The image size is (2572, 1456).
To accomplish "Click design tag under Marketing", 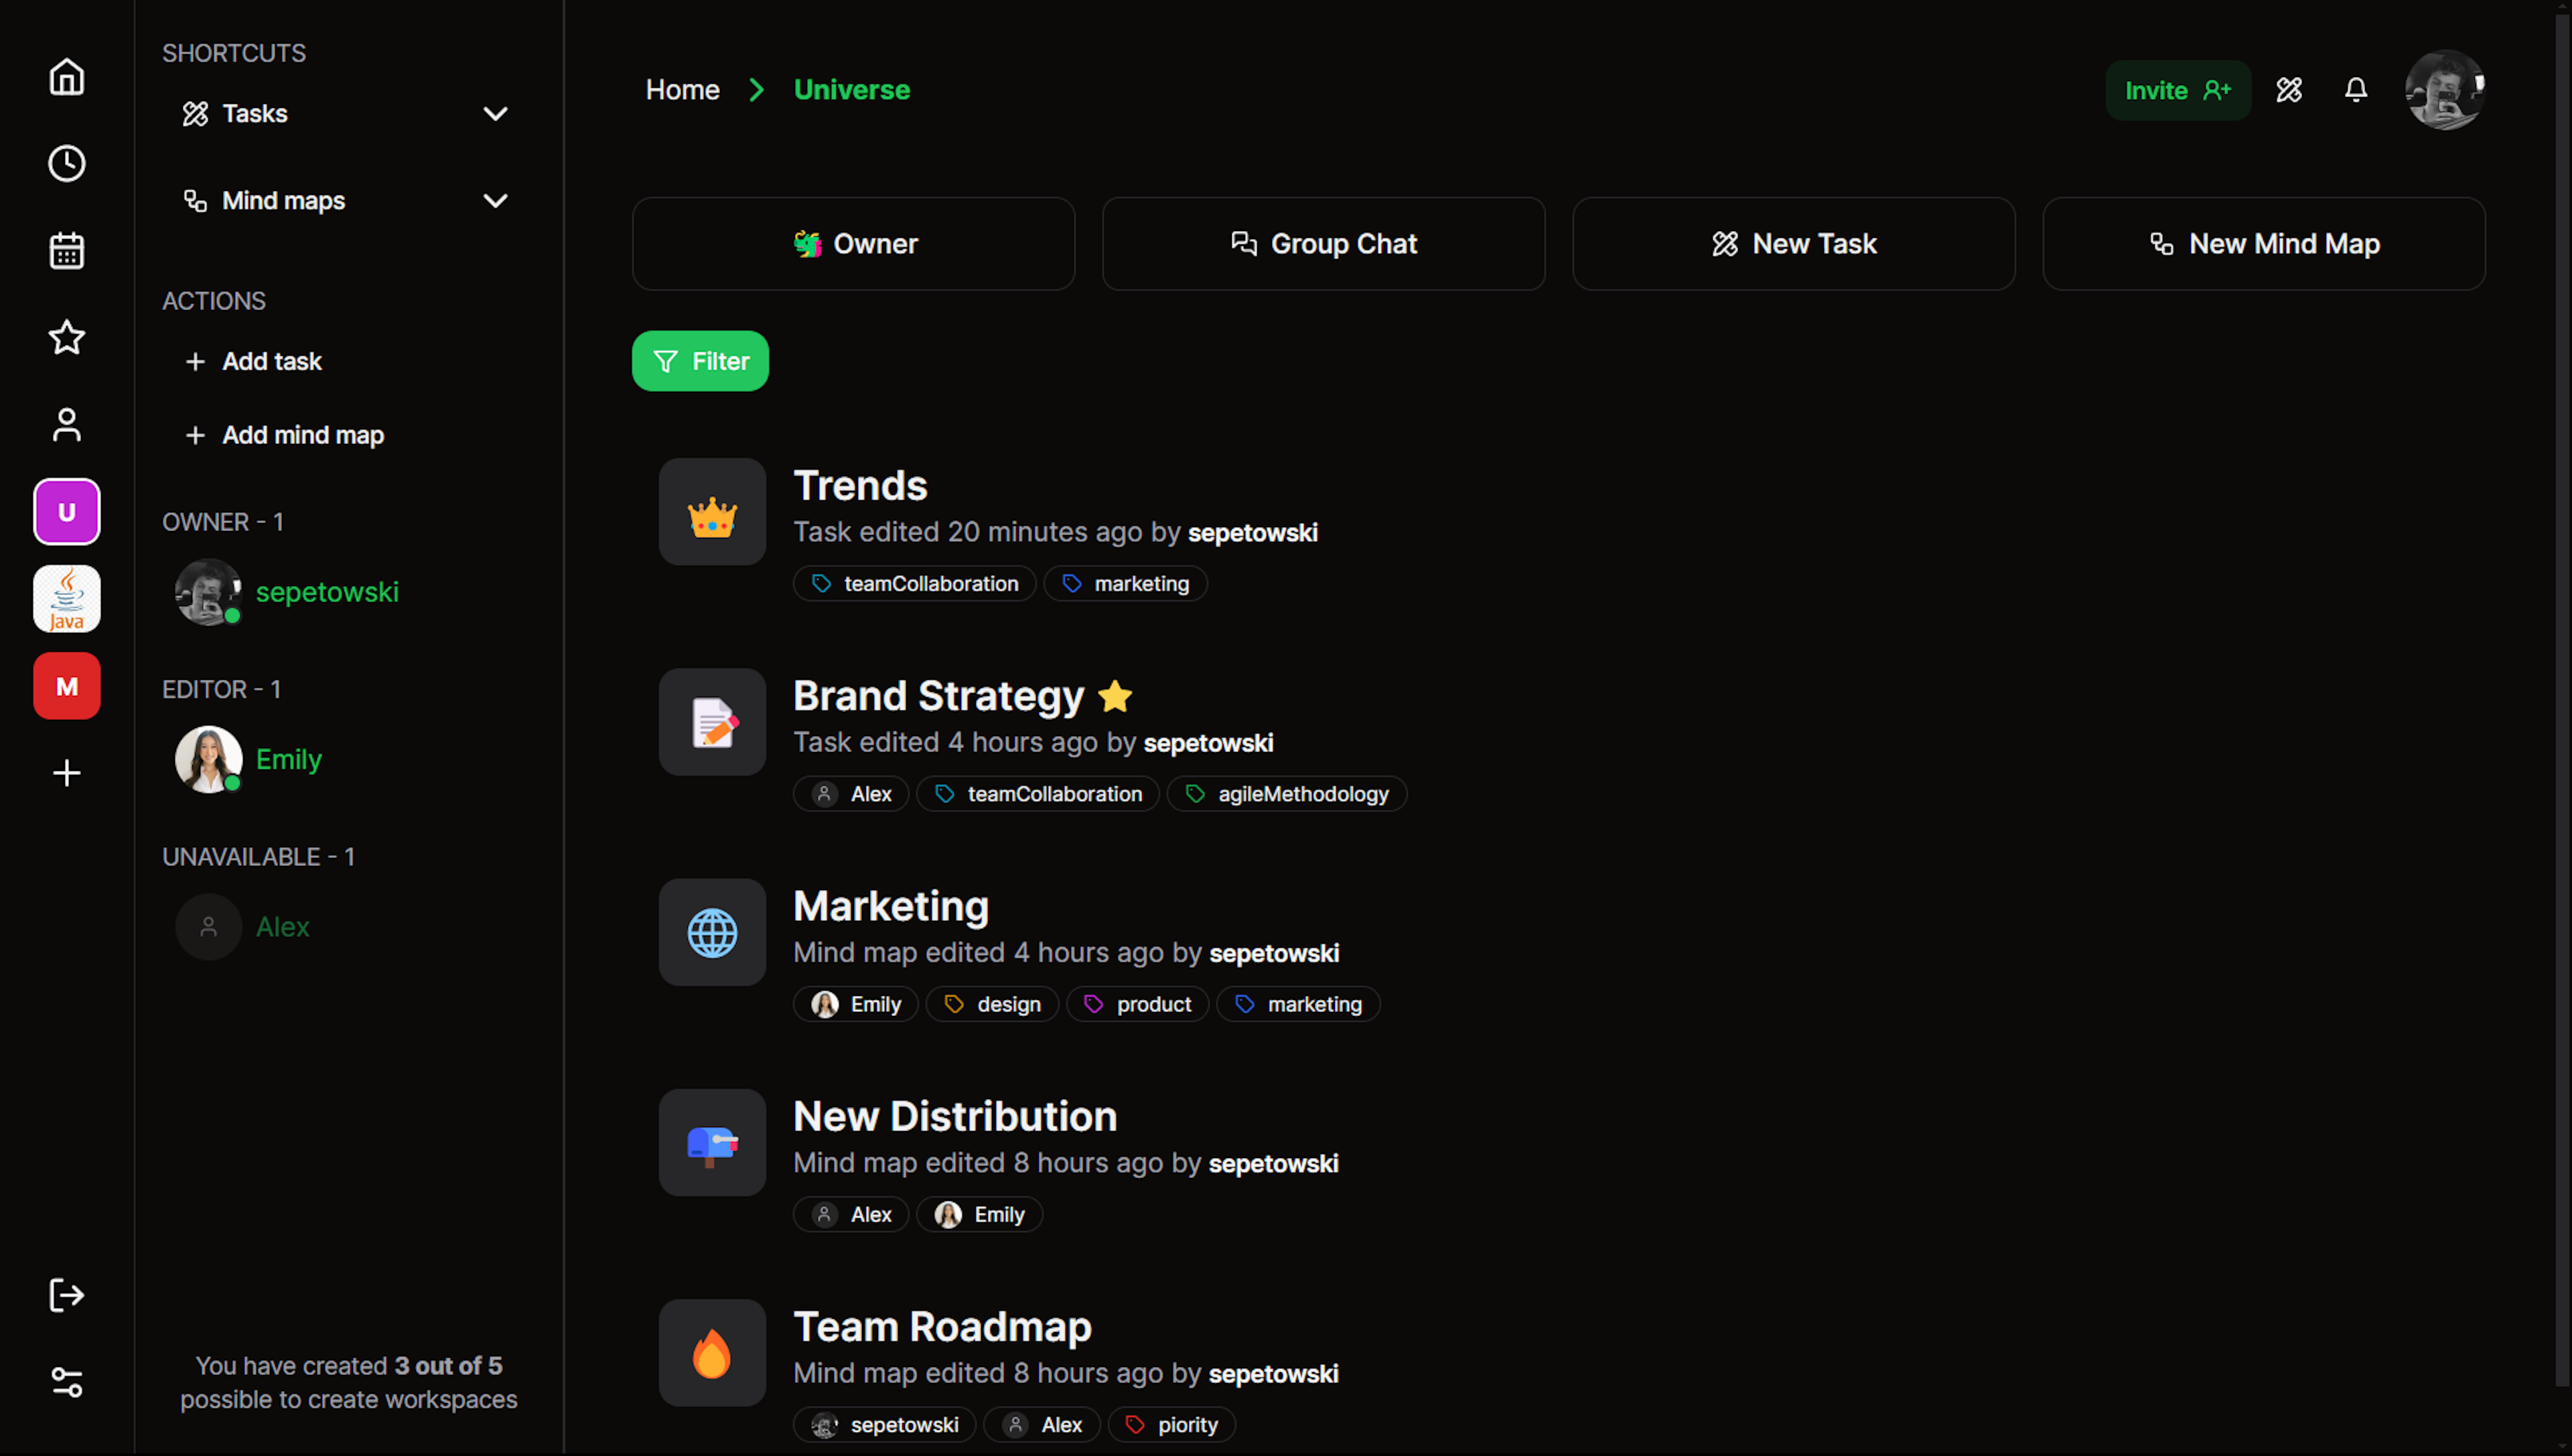I will click(992, 1004).
